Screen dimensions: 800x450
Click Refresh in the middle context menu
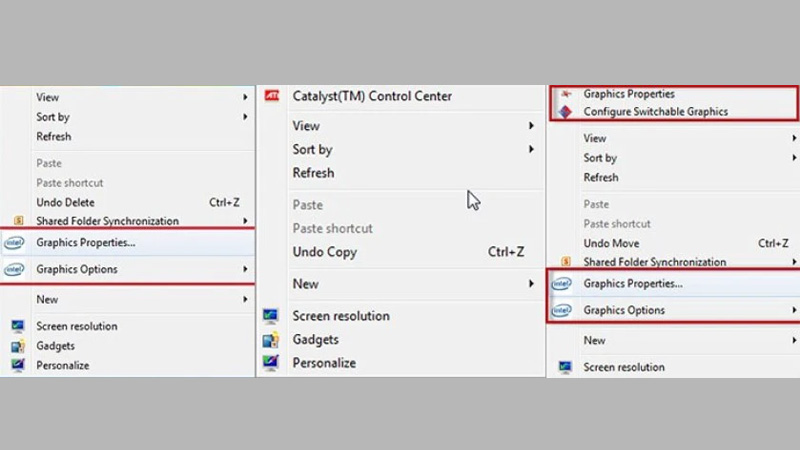click(x=313, y=173)
